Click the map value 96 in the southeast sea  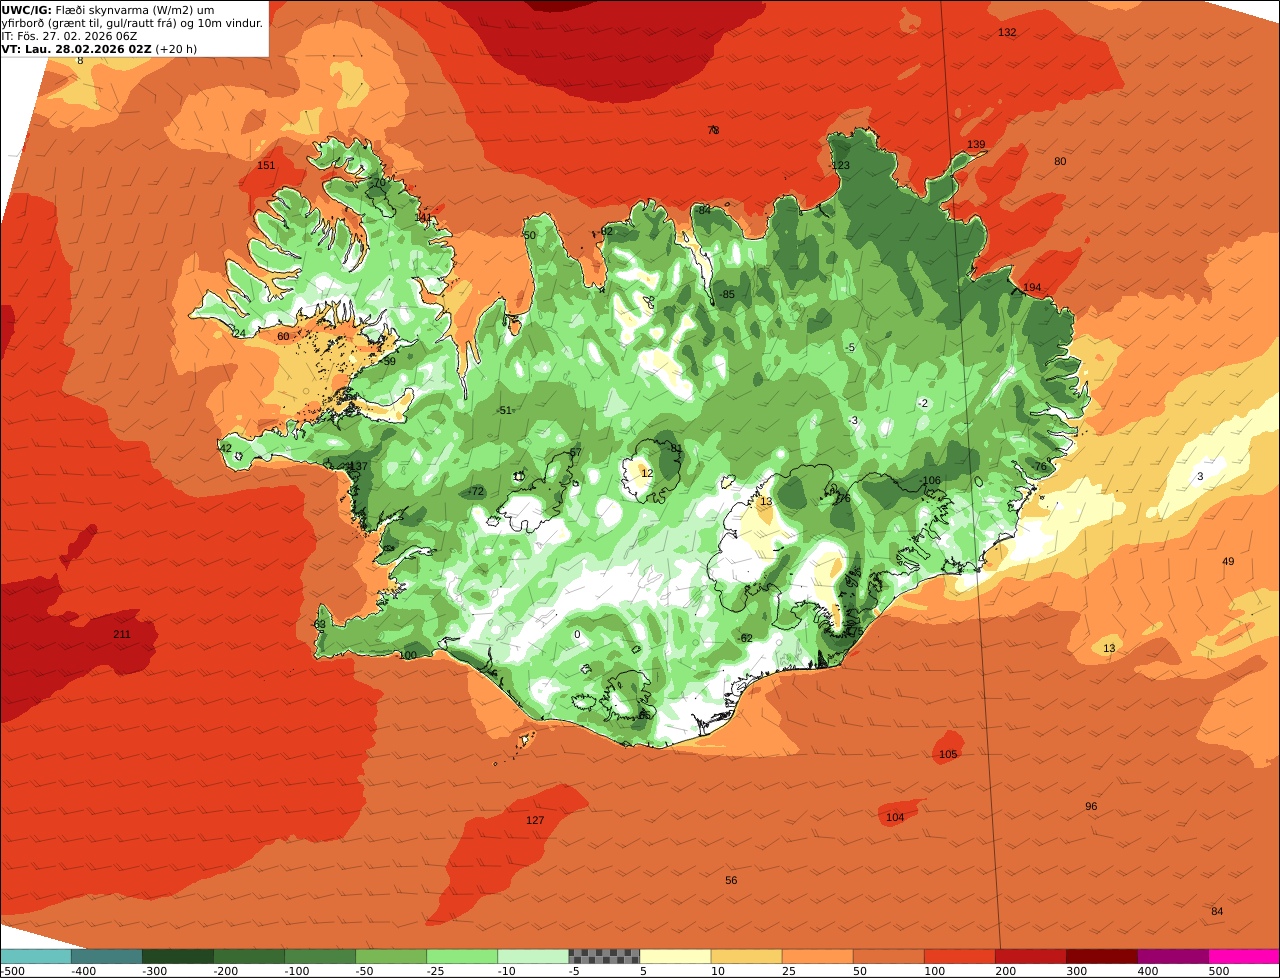pos(1091,807)
